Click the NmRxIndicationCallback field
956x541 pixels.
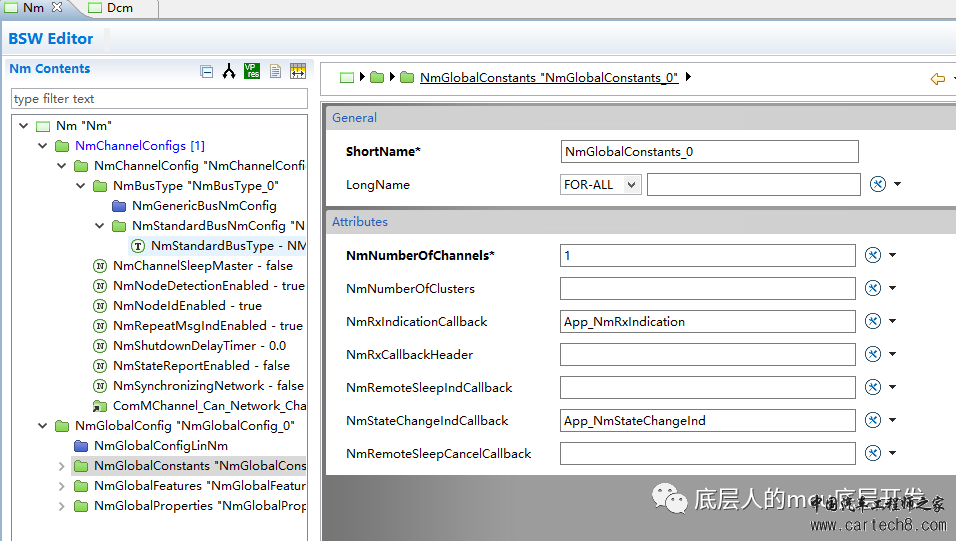(x=707, y=321)
